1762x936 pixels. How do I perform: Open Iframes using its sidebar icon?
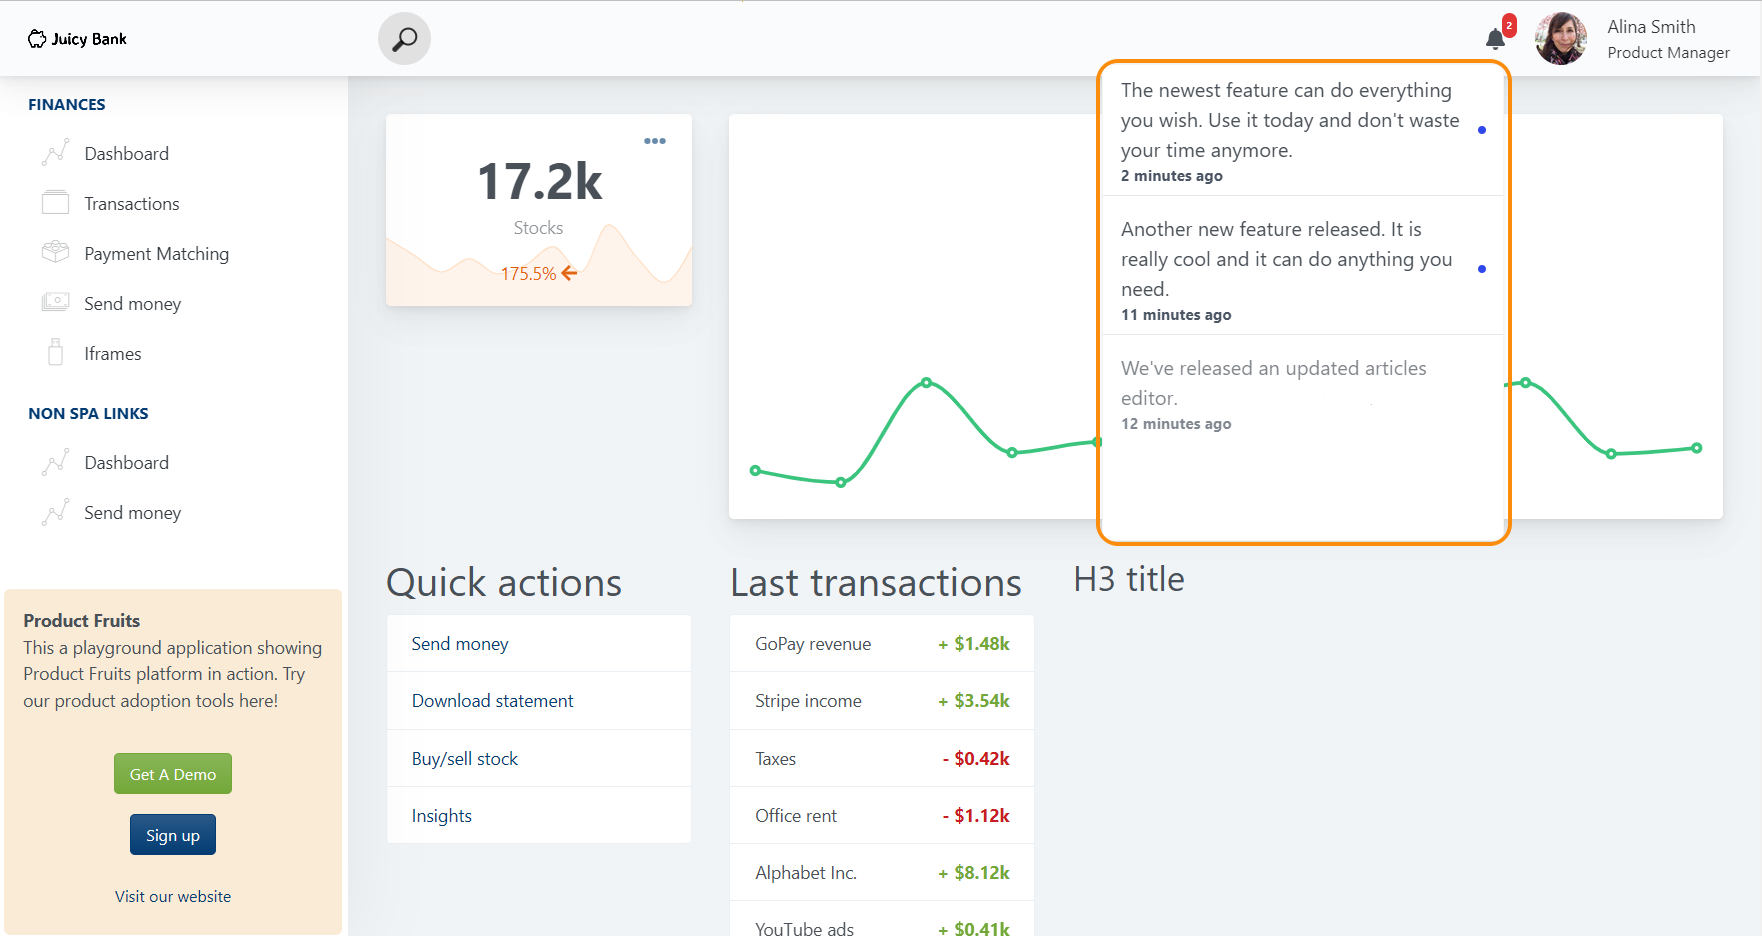pyautogui.click(x=56, y=352)
